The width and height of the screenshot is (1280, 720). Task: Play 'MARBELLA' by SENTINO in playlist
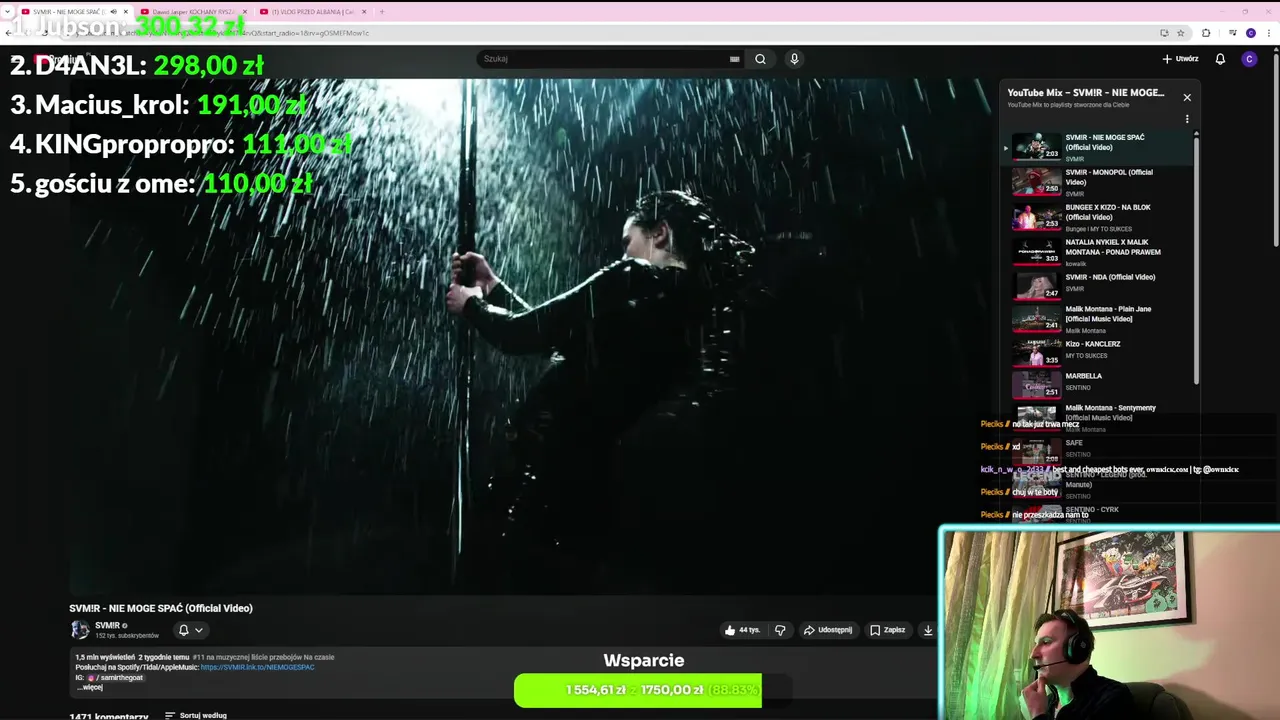(1100, 384)
